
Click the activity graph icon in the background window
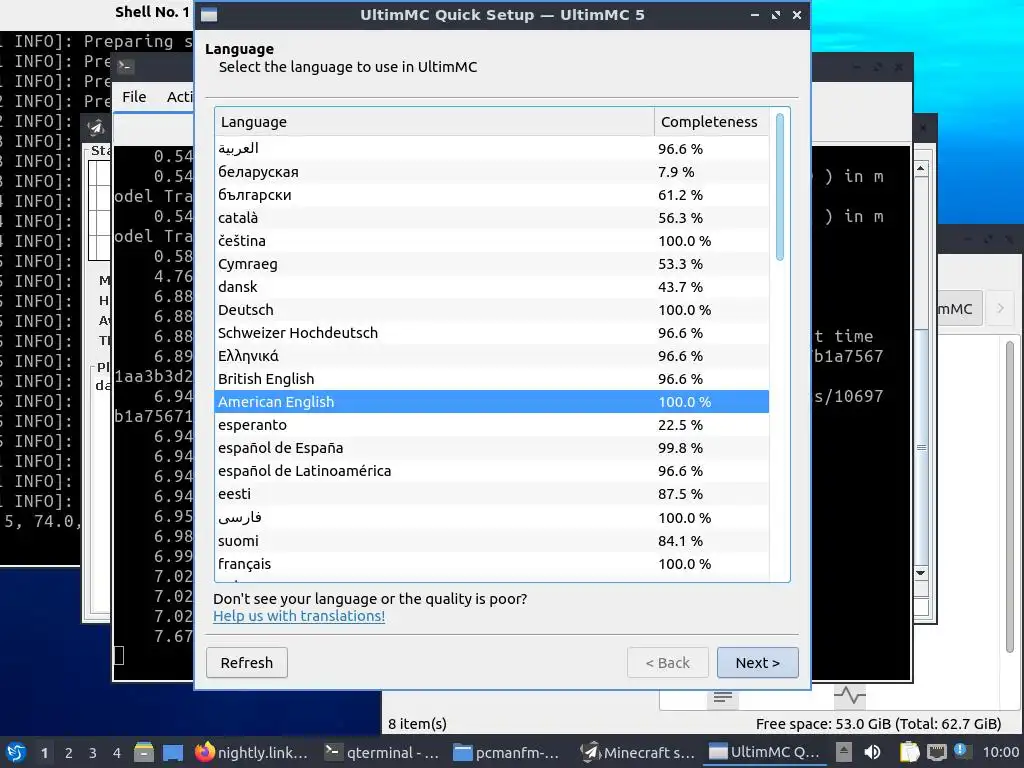(850, 696)
